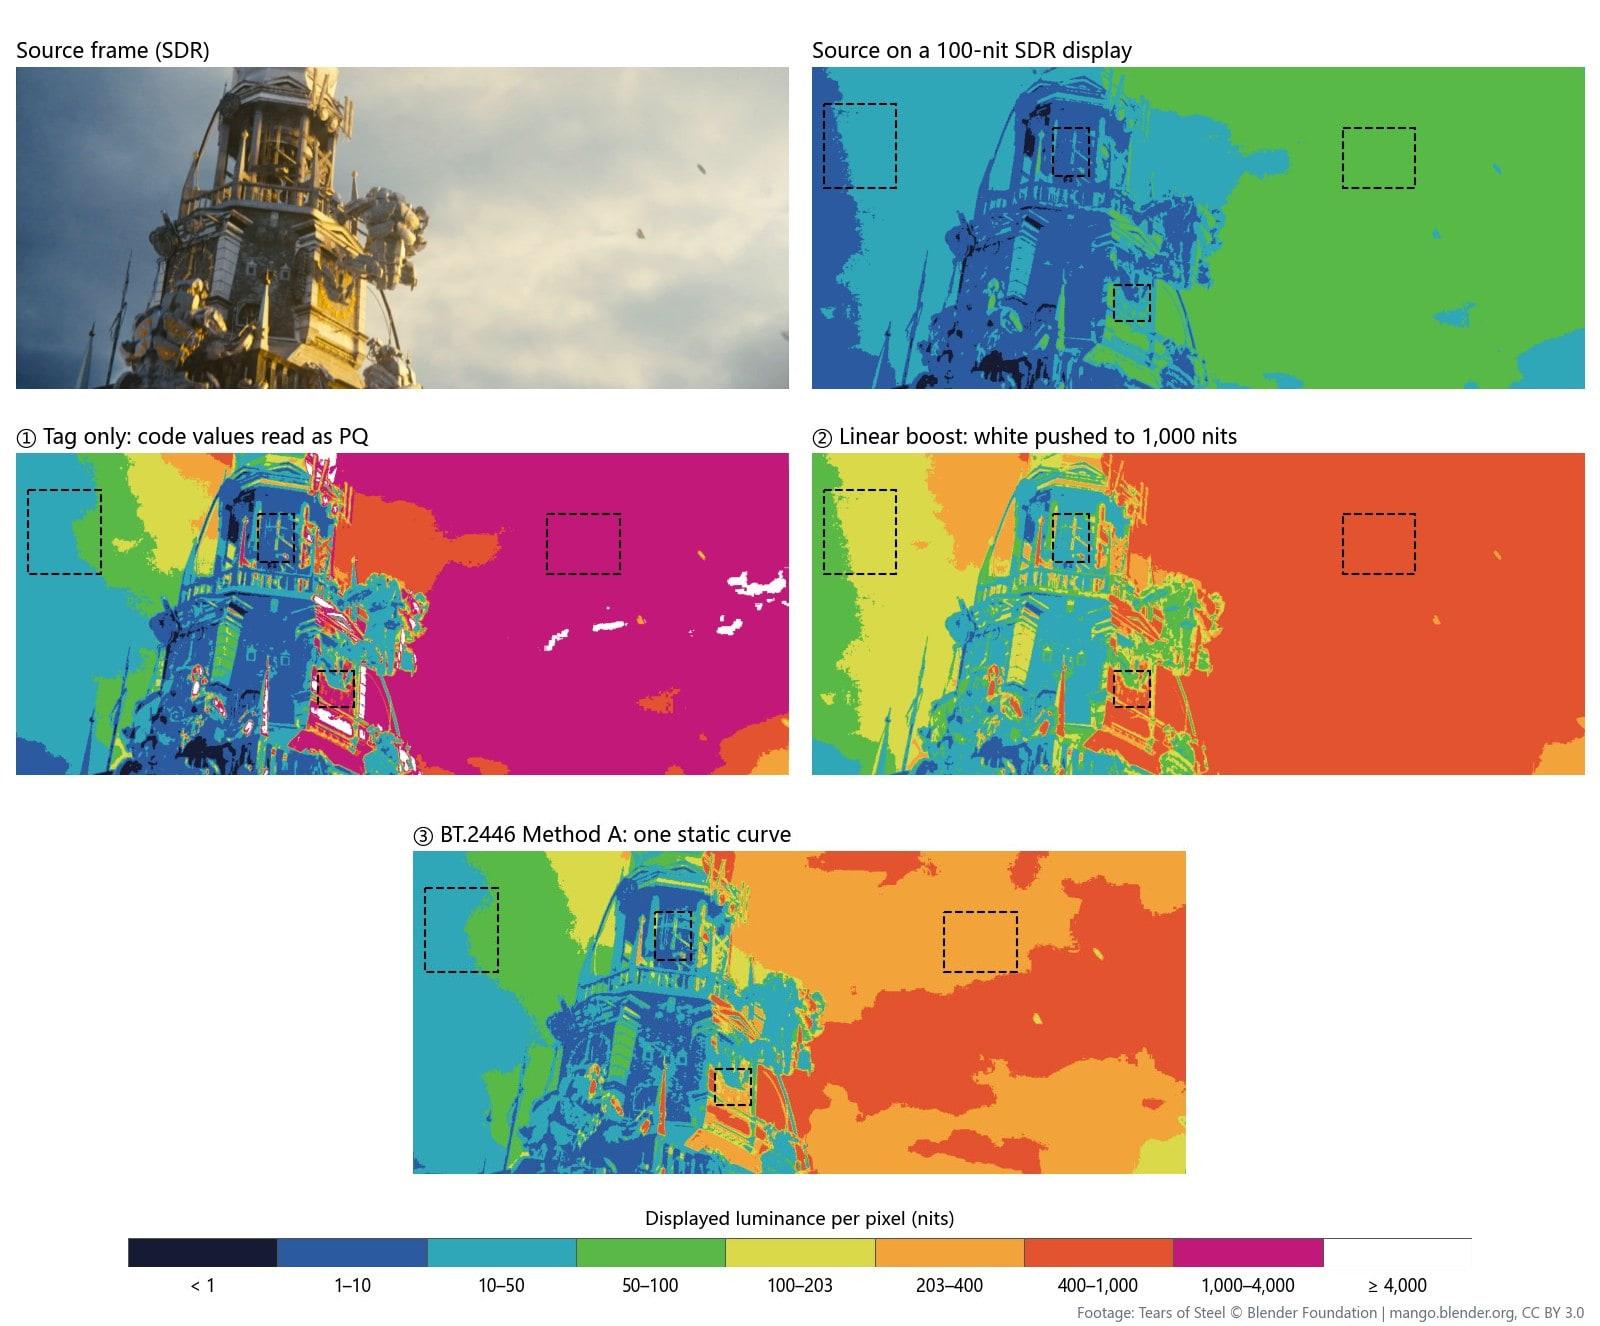Screen dimensions: 1600x1326
Task: Select the "400–1,000" legend label
Action: tap(1098, 1285)
